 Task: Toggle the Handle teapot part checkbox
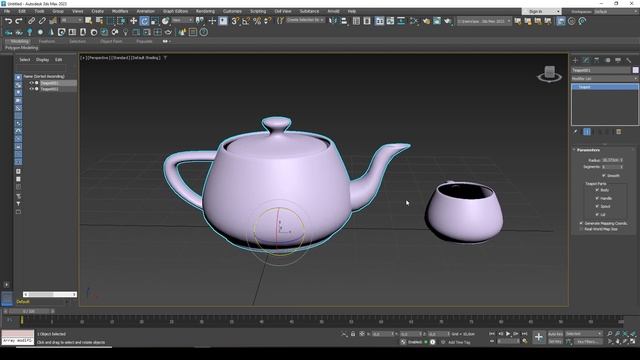click(597, 198)
